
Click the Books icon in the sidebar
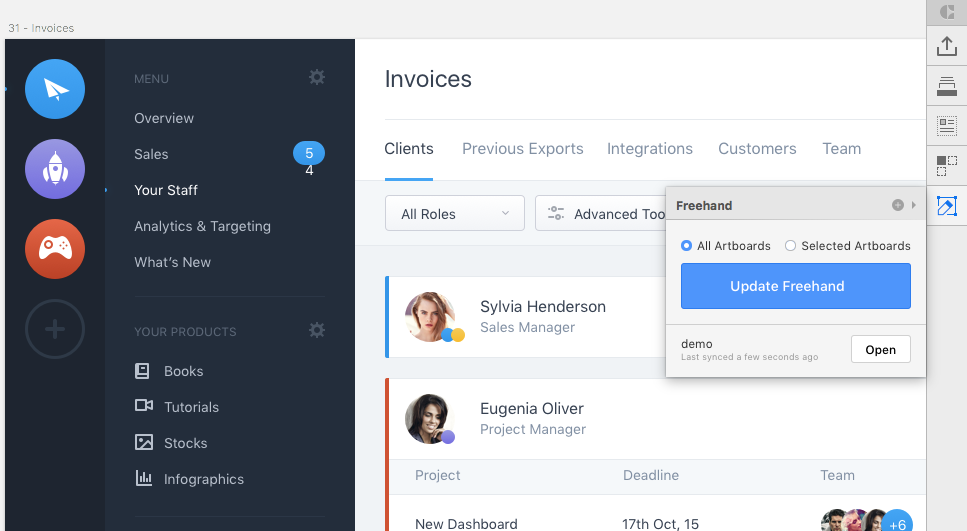coord(142,371)
